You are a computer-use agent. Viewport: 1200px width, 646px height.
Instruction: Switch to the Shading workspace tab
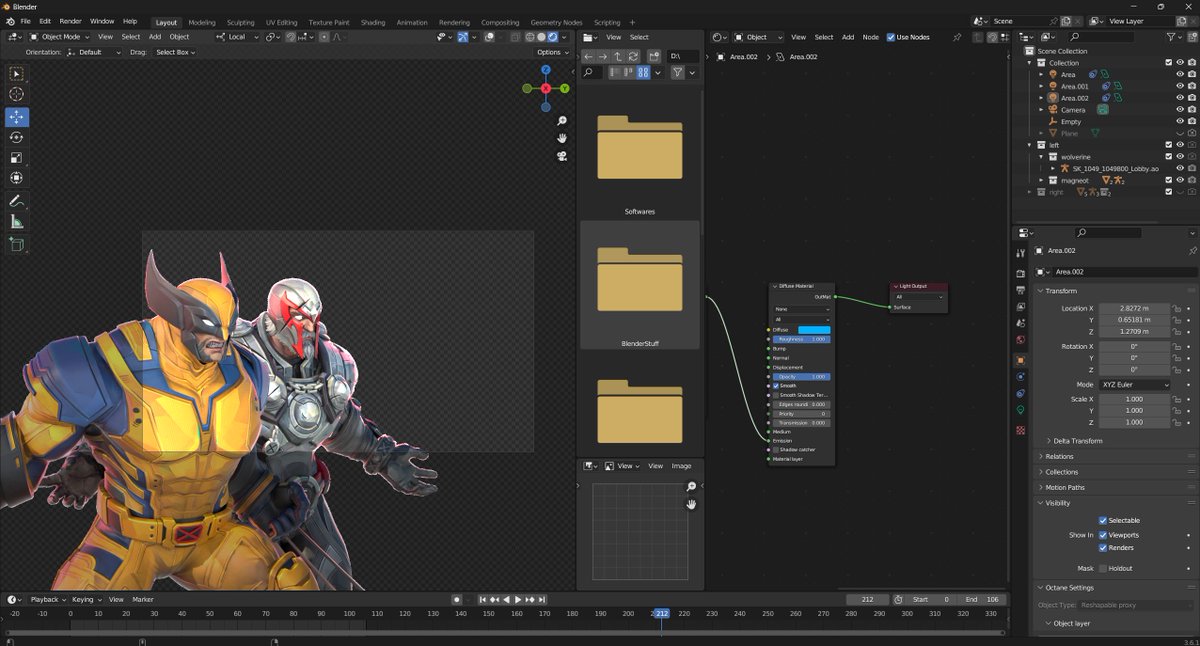pyautogui.click(x=372, y=22)
